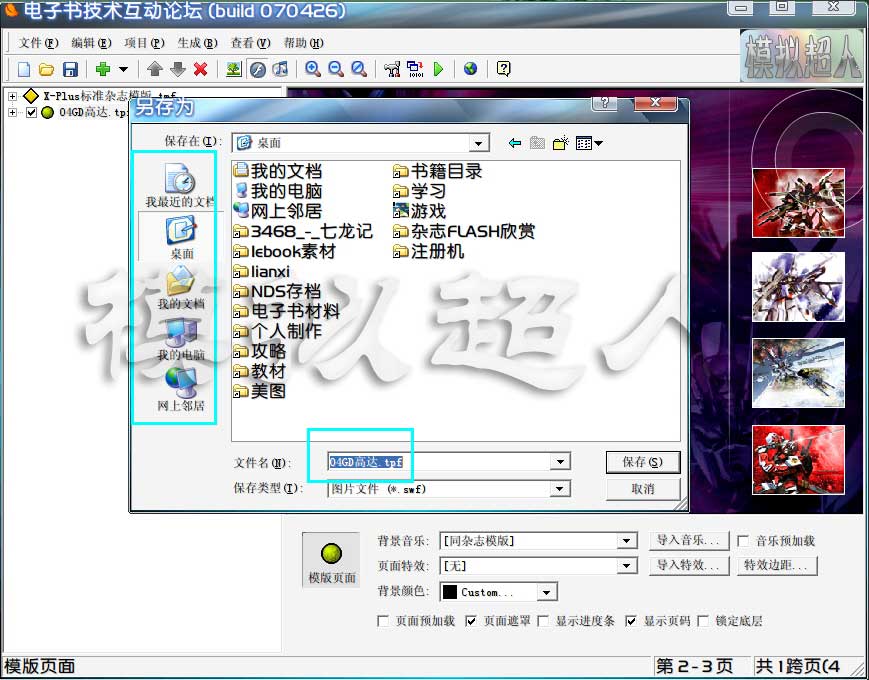Open help with question mark toolbar icon

(503, 69)
